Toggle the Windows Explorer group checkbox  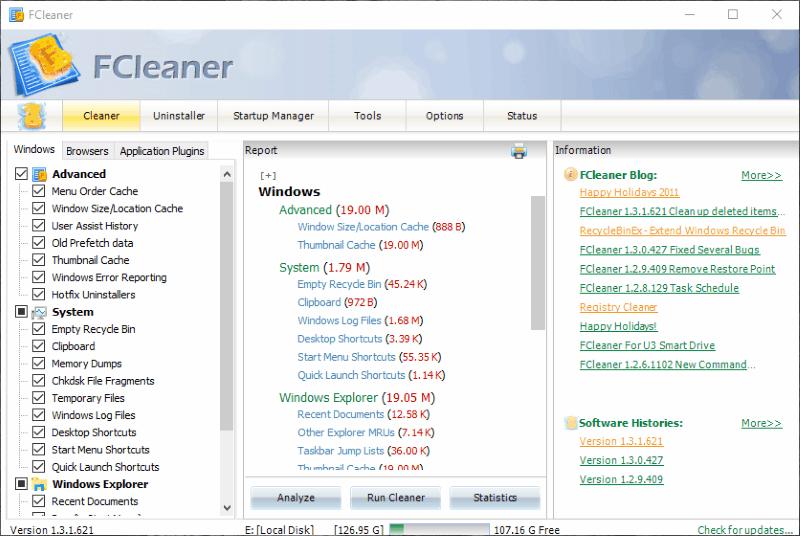click(x=21, y=483)
